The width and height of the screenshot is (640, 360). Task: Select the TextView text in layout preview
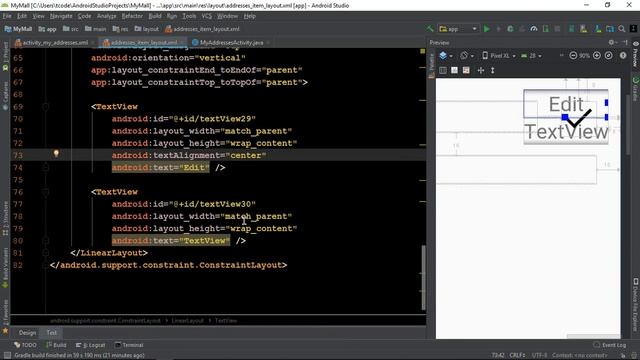(566, 132)
